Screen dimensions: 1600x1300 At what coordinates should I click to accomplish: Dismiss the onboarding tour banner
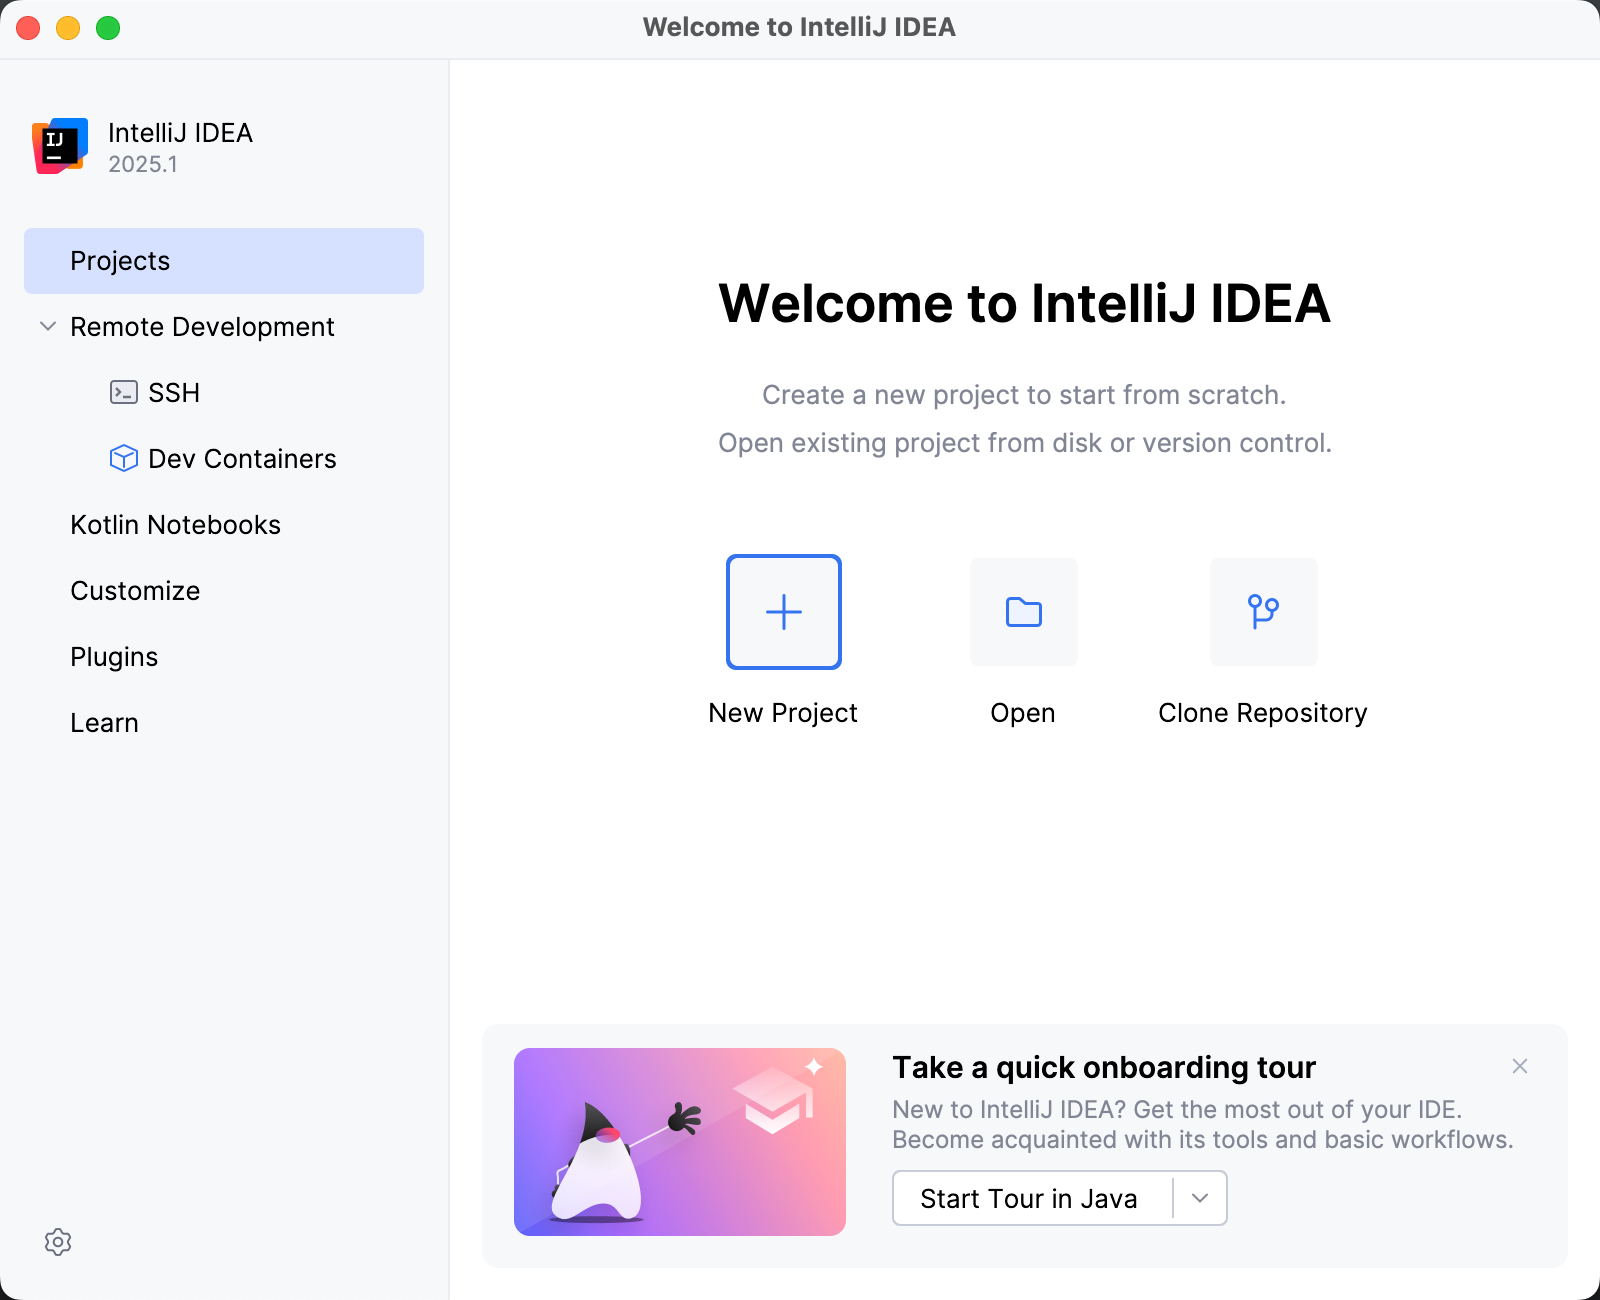pyautogui.click(x=1520, y=1067)
